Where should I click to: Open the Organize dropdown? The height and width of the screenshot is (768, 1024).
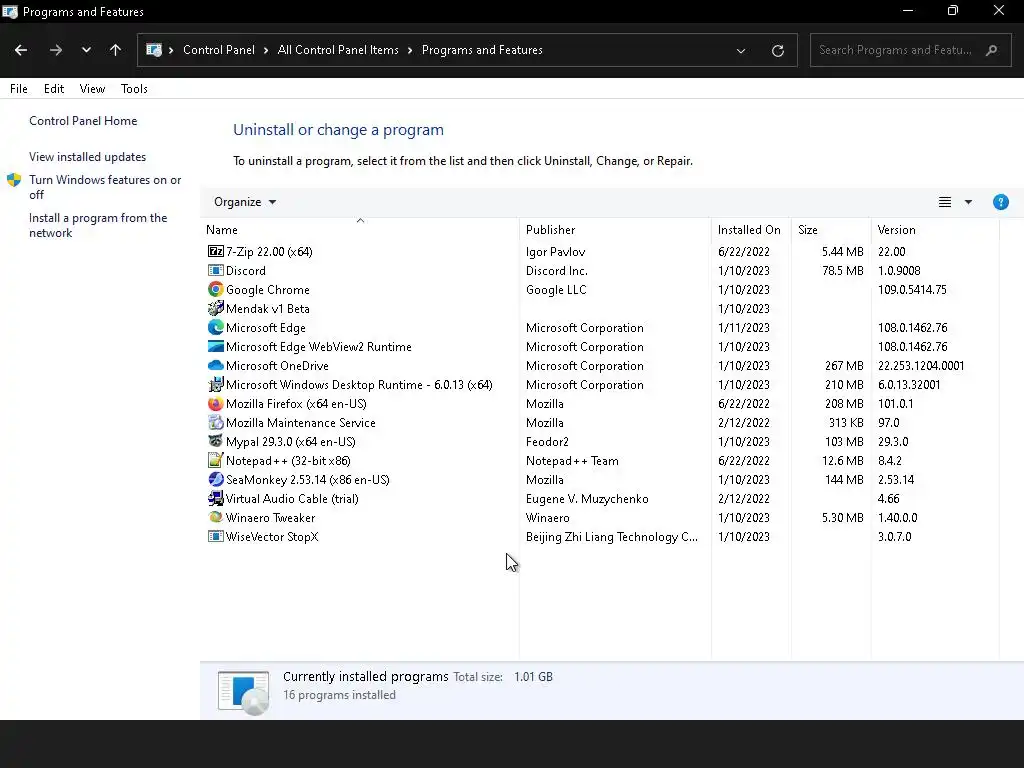tap(245, 202)
